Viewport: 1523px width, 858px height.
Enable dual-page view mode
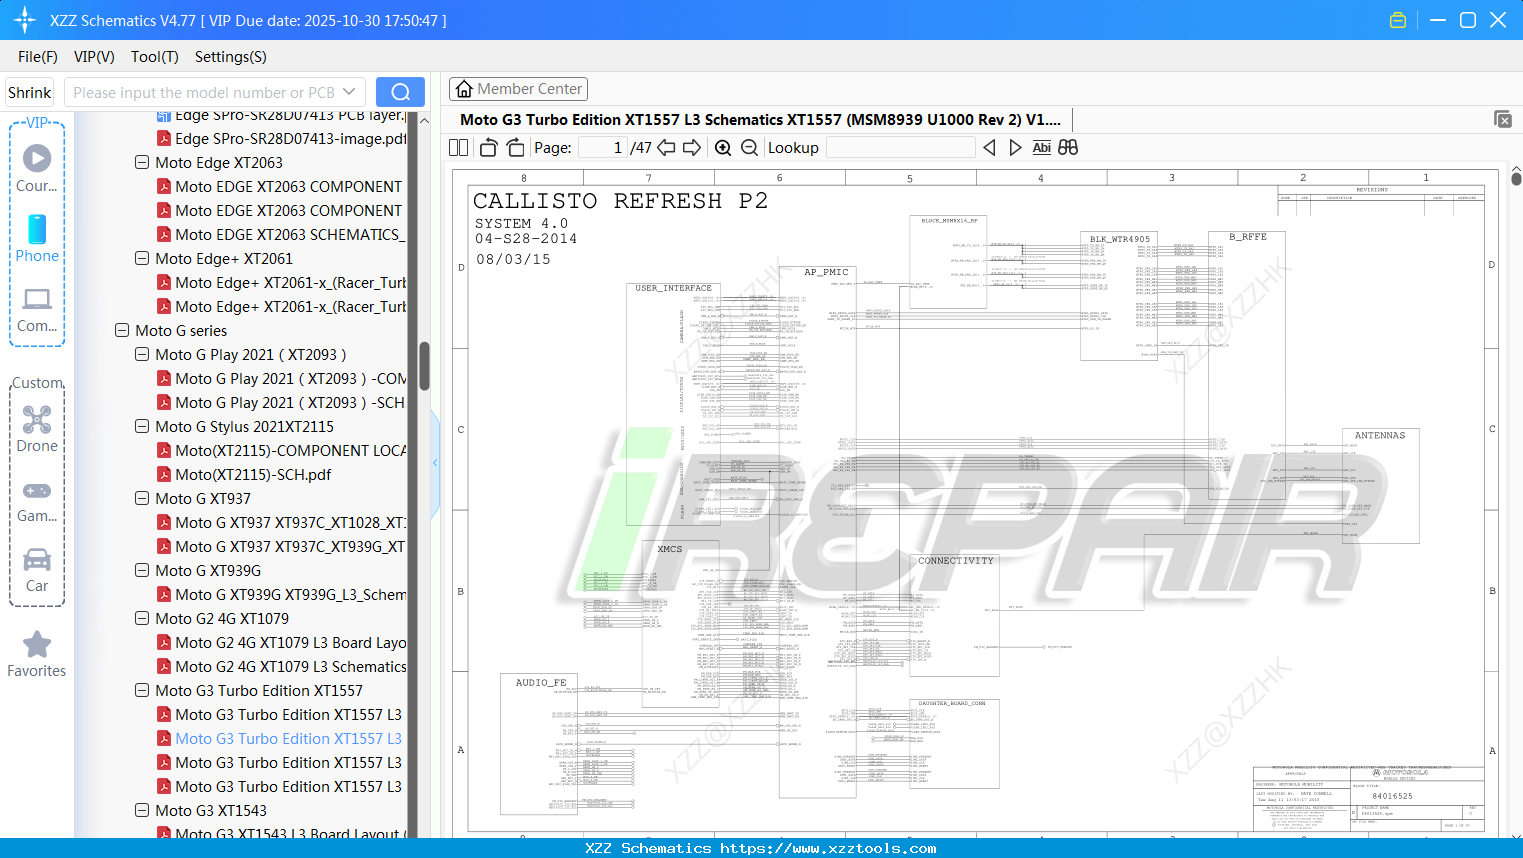pos(457,147)
